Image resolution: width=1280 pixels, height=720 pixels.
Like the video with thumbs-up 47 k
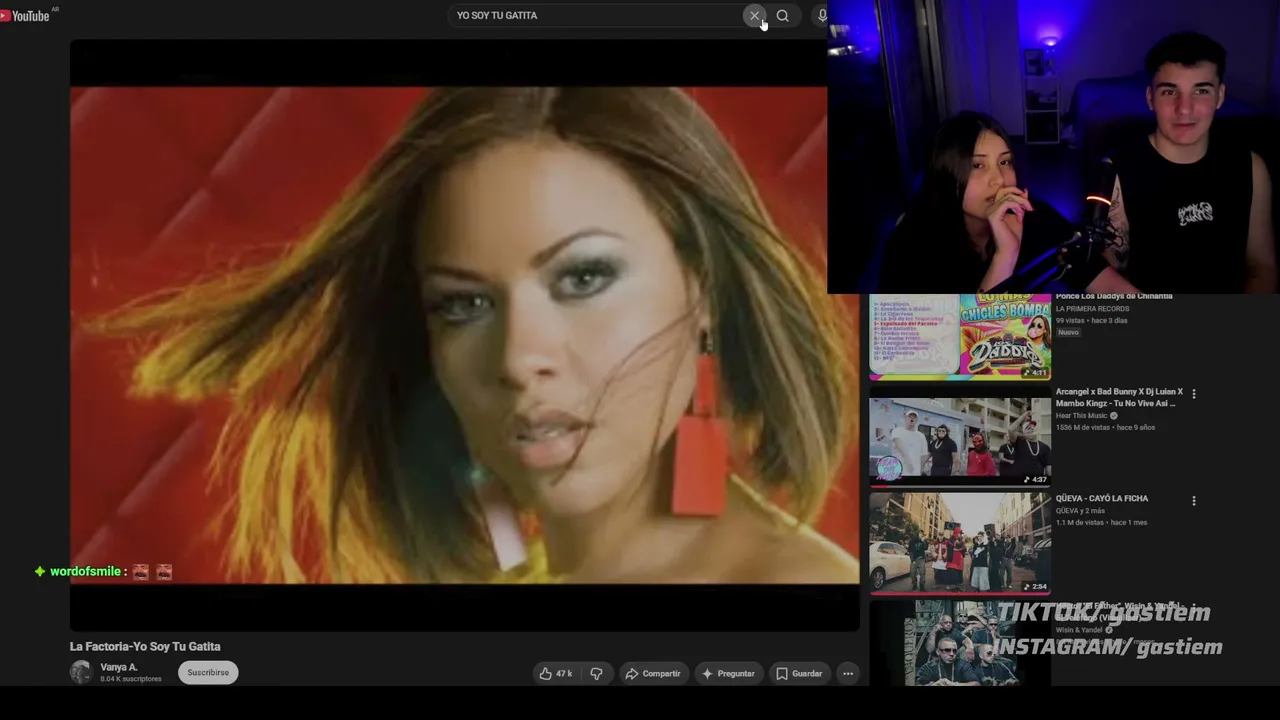(556, 673)
